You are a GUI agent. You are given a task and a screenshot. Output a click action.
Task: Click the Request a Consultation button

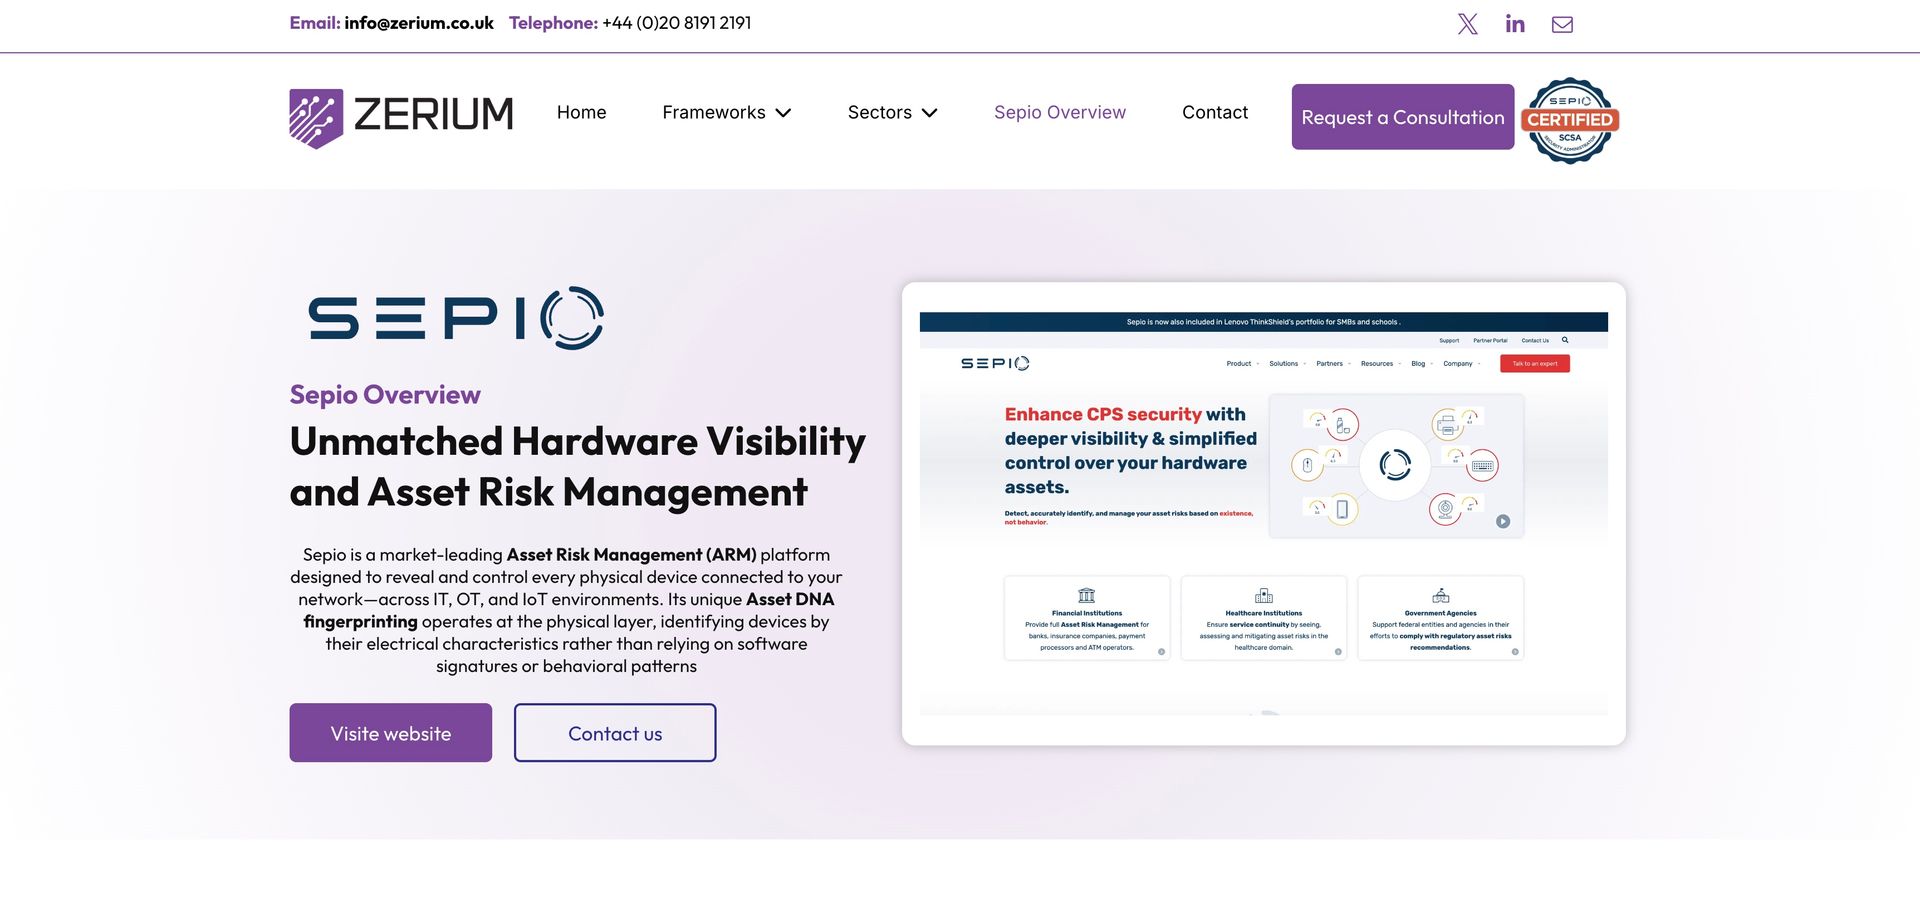pyautogui.click(x=1403, y=117)
